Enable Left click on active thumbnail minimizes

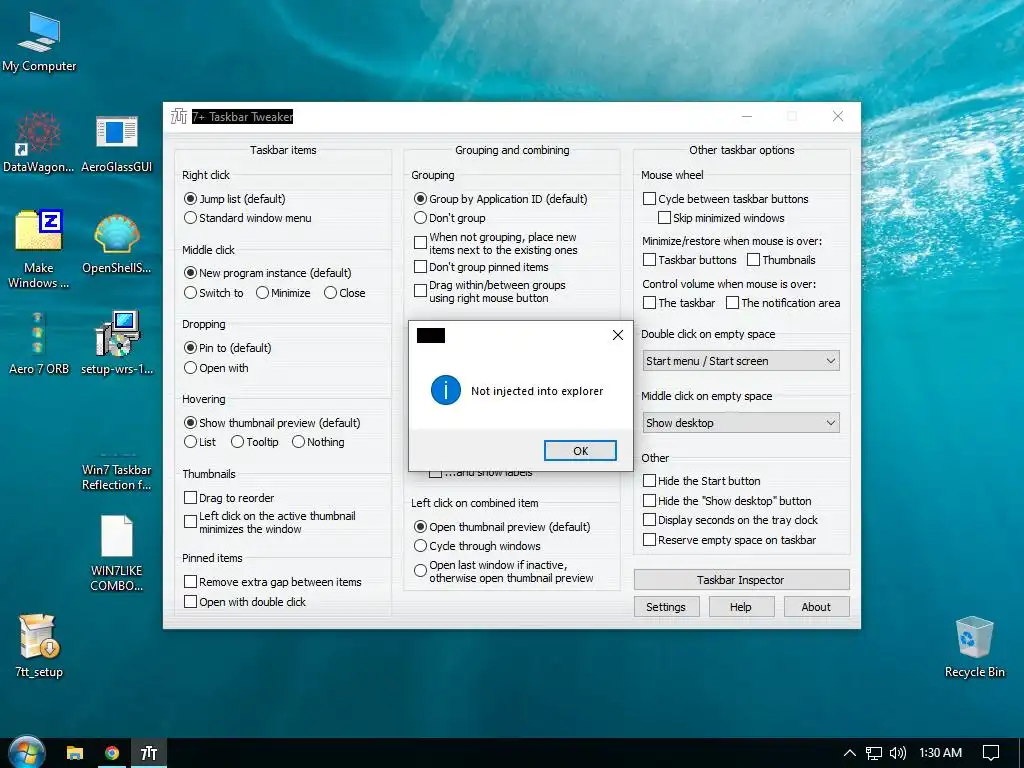tap(270, 522)
